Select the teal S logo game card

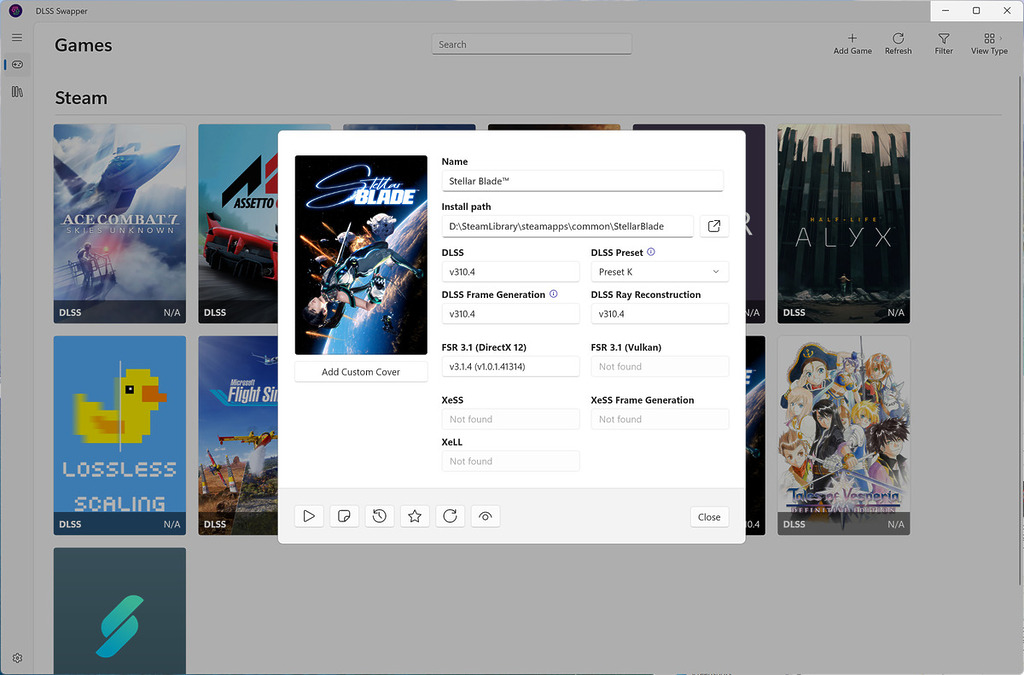point(120,610)
